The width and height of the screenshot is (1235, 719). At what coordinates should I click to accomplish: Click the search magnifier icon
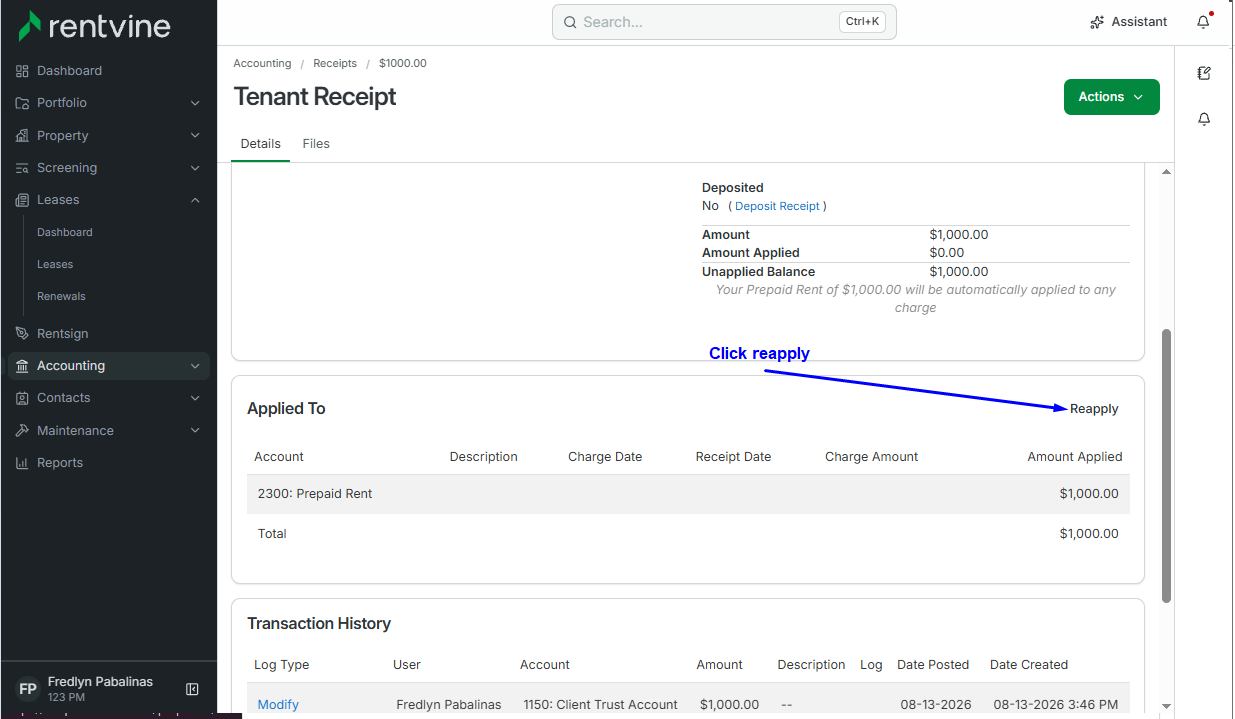[570, 22]
